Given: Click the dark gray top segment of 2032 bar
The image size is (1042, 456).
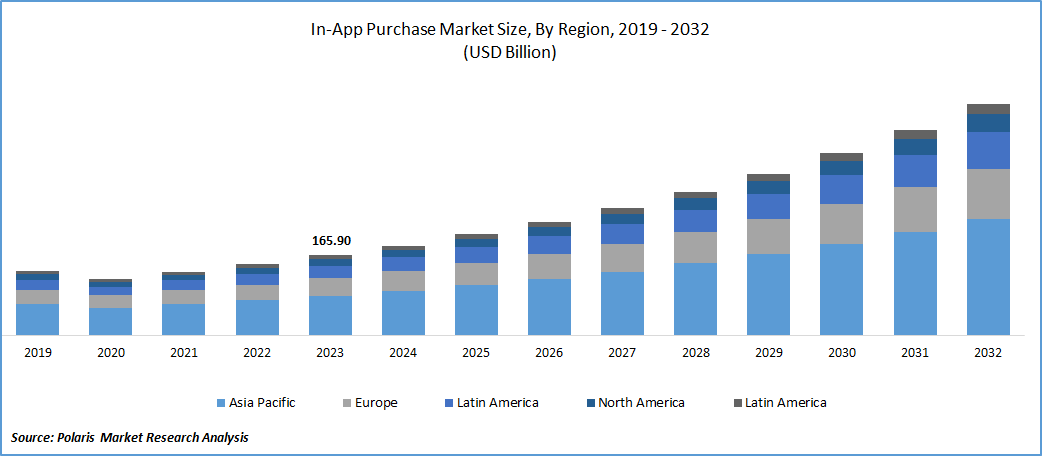Looking at the screenshot, I should (988, 109).
